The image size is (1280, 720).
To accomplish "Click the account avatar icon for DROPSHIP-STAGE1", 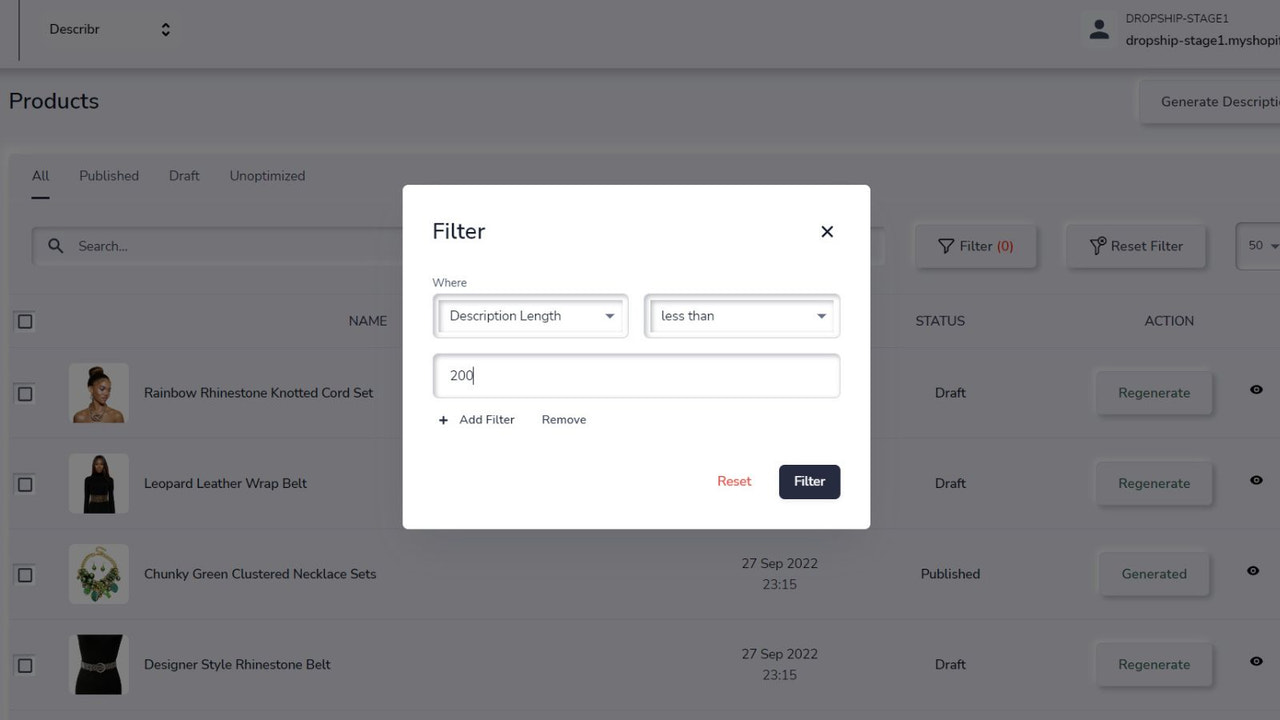I will click(1099, 29).
